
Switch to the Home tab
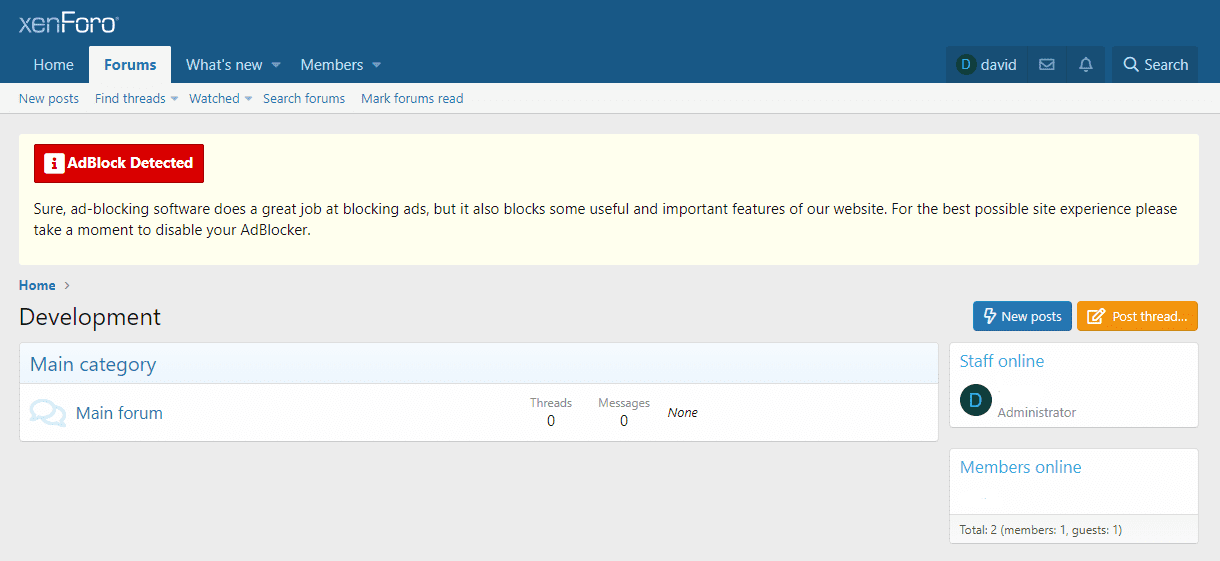54,65
